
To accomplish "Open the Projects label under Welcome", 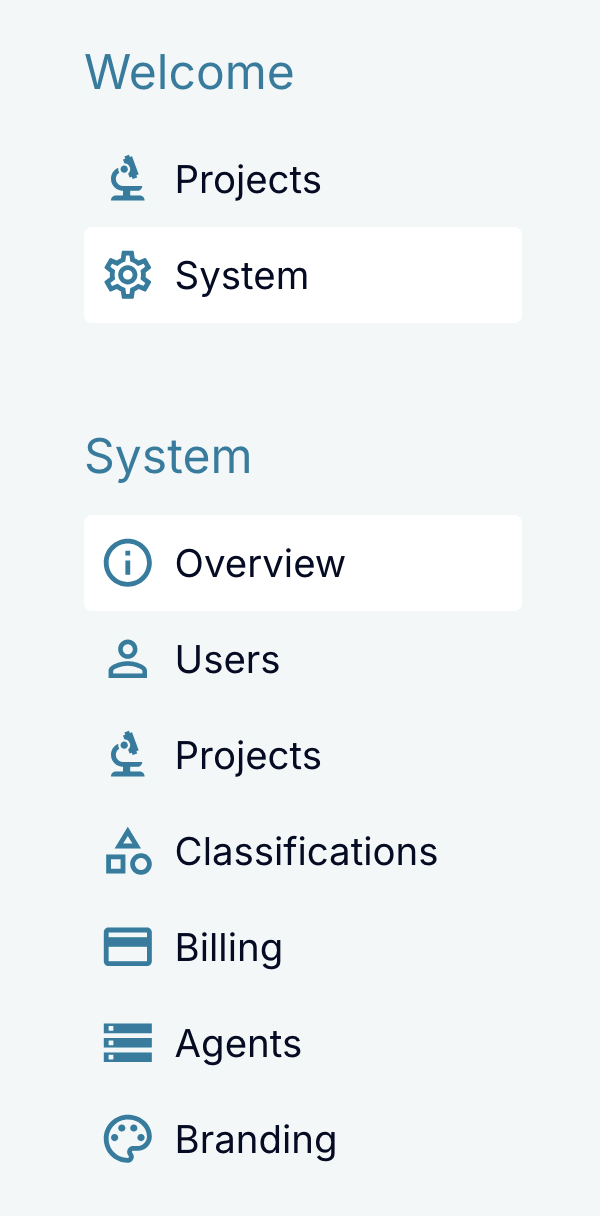I will click(248, 180).
